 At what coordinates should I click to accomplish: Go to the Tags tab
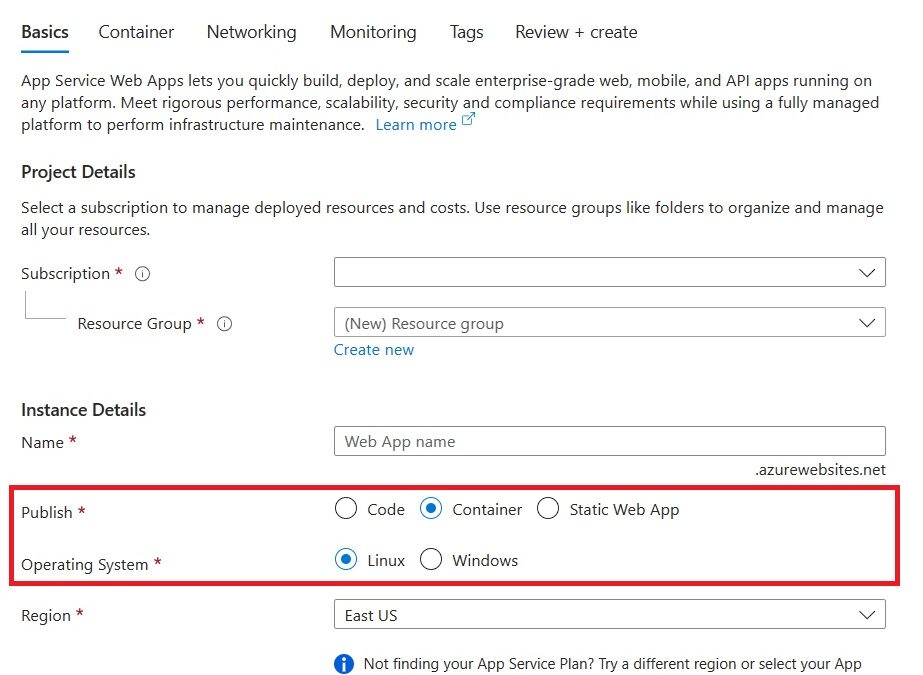pos(466,32)
